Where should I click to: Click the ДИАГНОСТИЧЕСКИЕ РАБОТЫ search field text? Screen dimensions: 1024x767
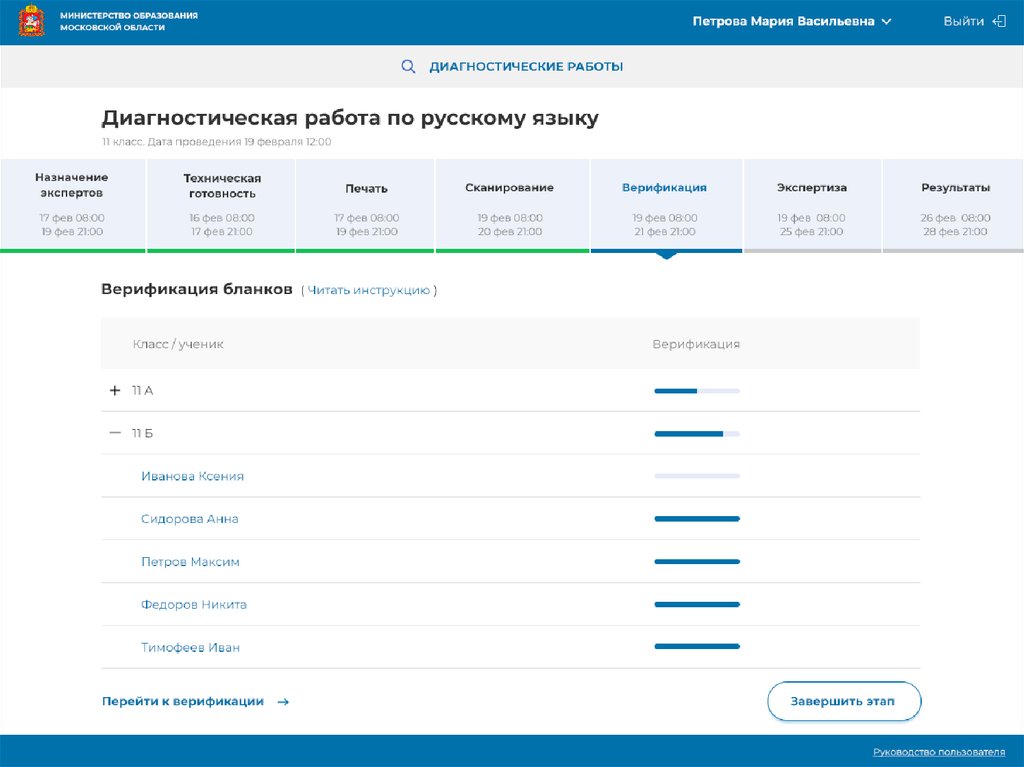[x=526, y=67]
